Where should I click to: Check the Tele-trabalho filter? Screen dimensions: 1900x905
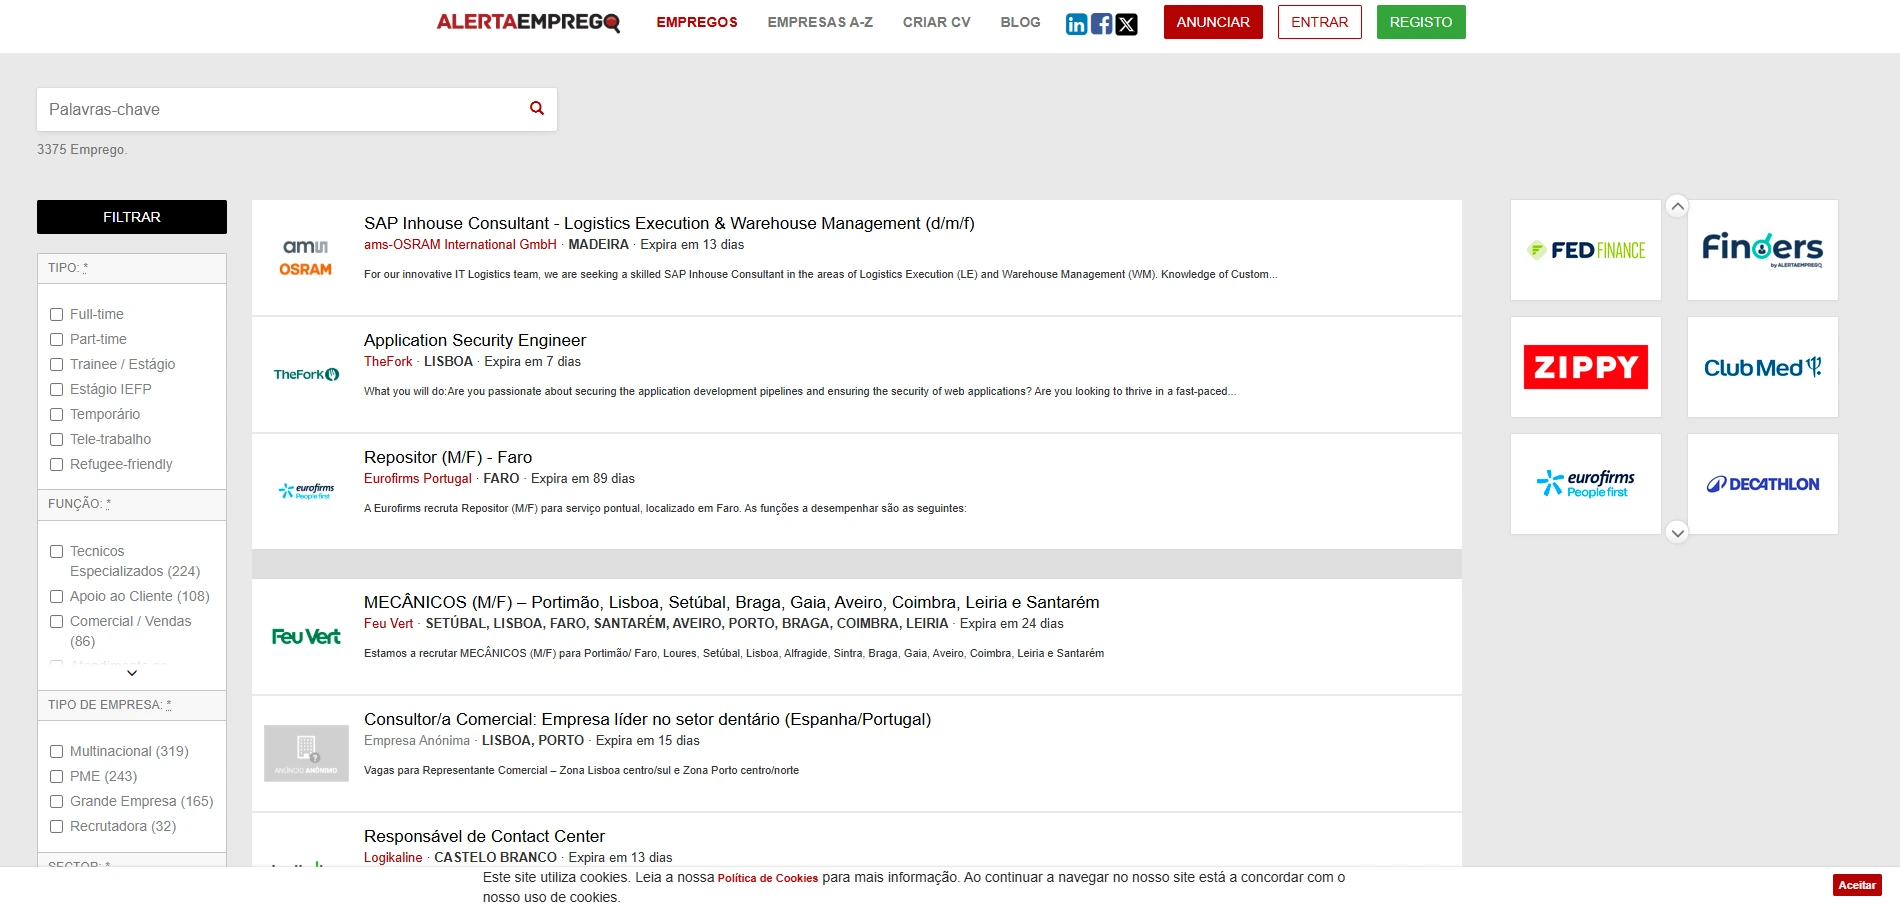pos(57,439)
